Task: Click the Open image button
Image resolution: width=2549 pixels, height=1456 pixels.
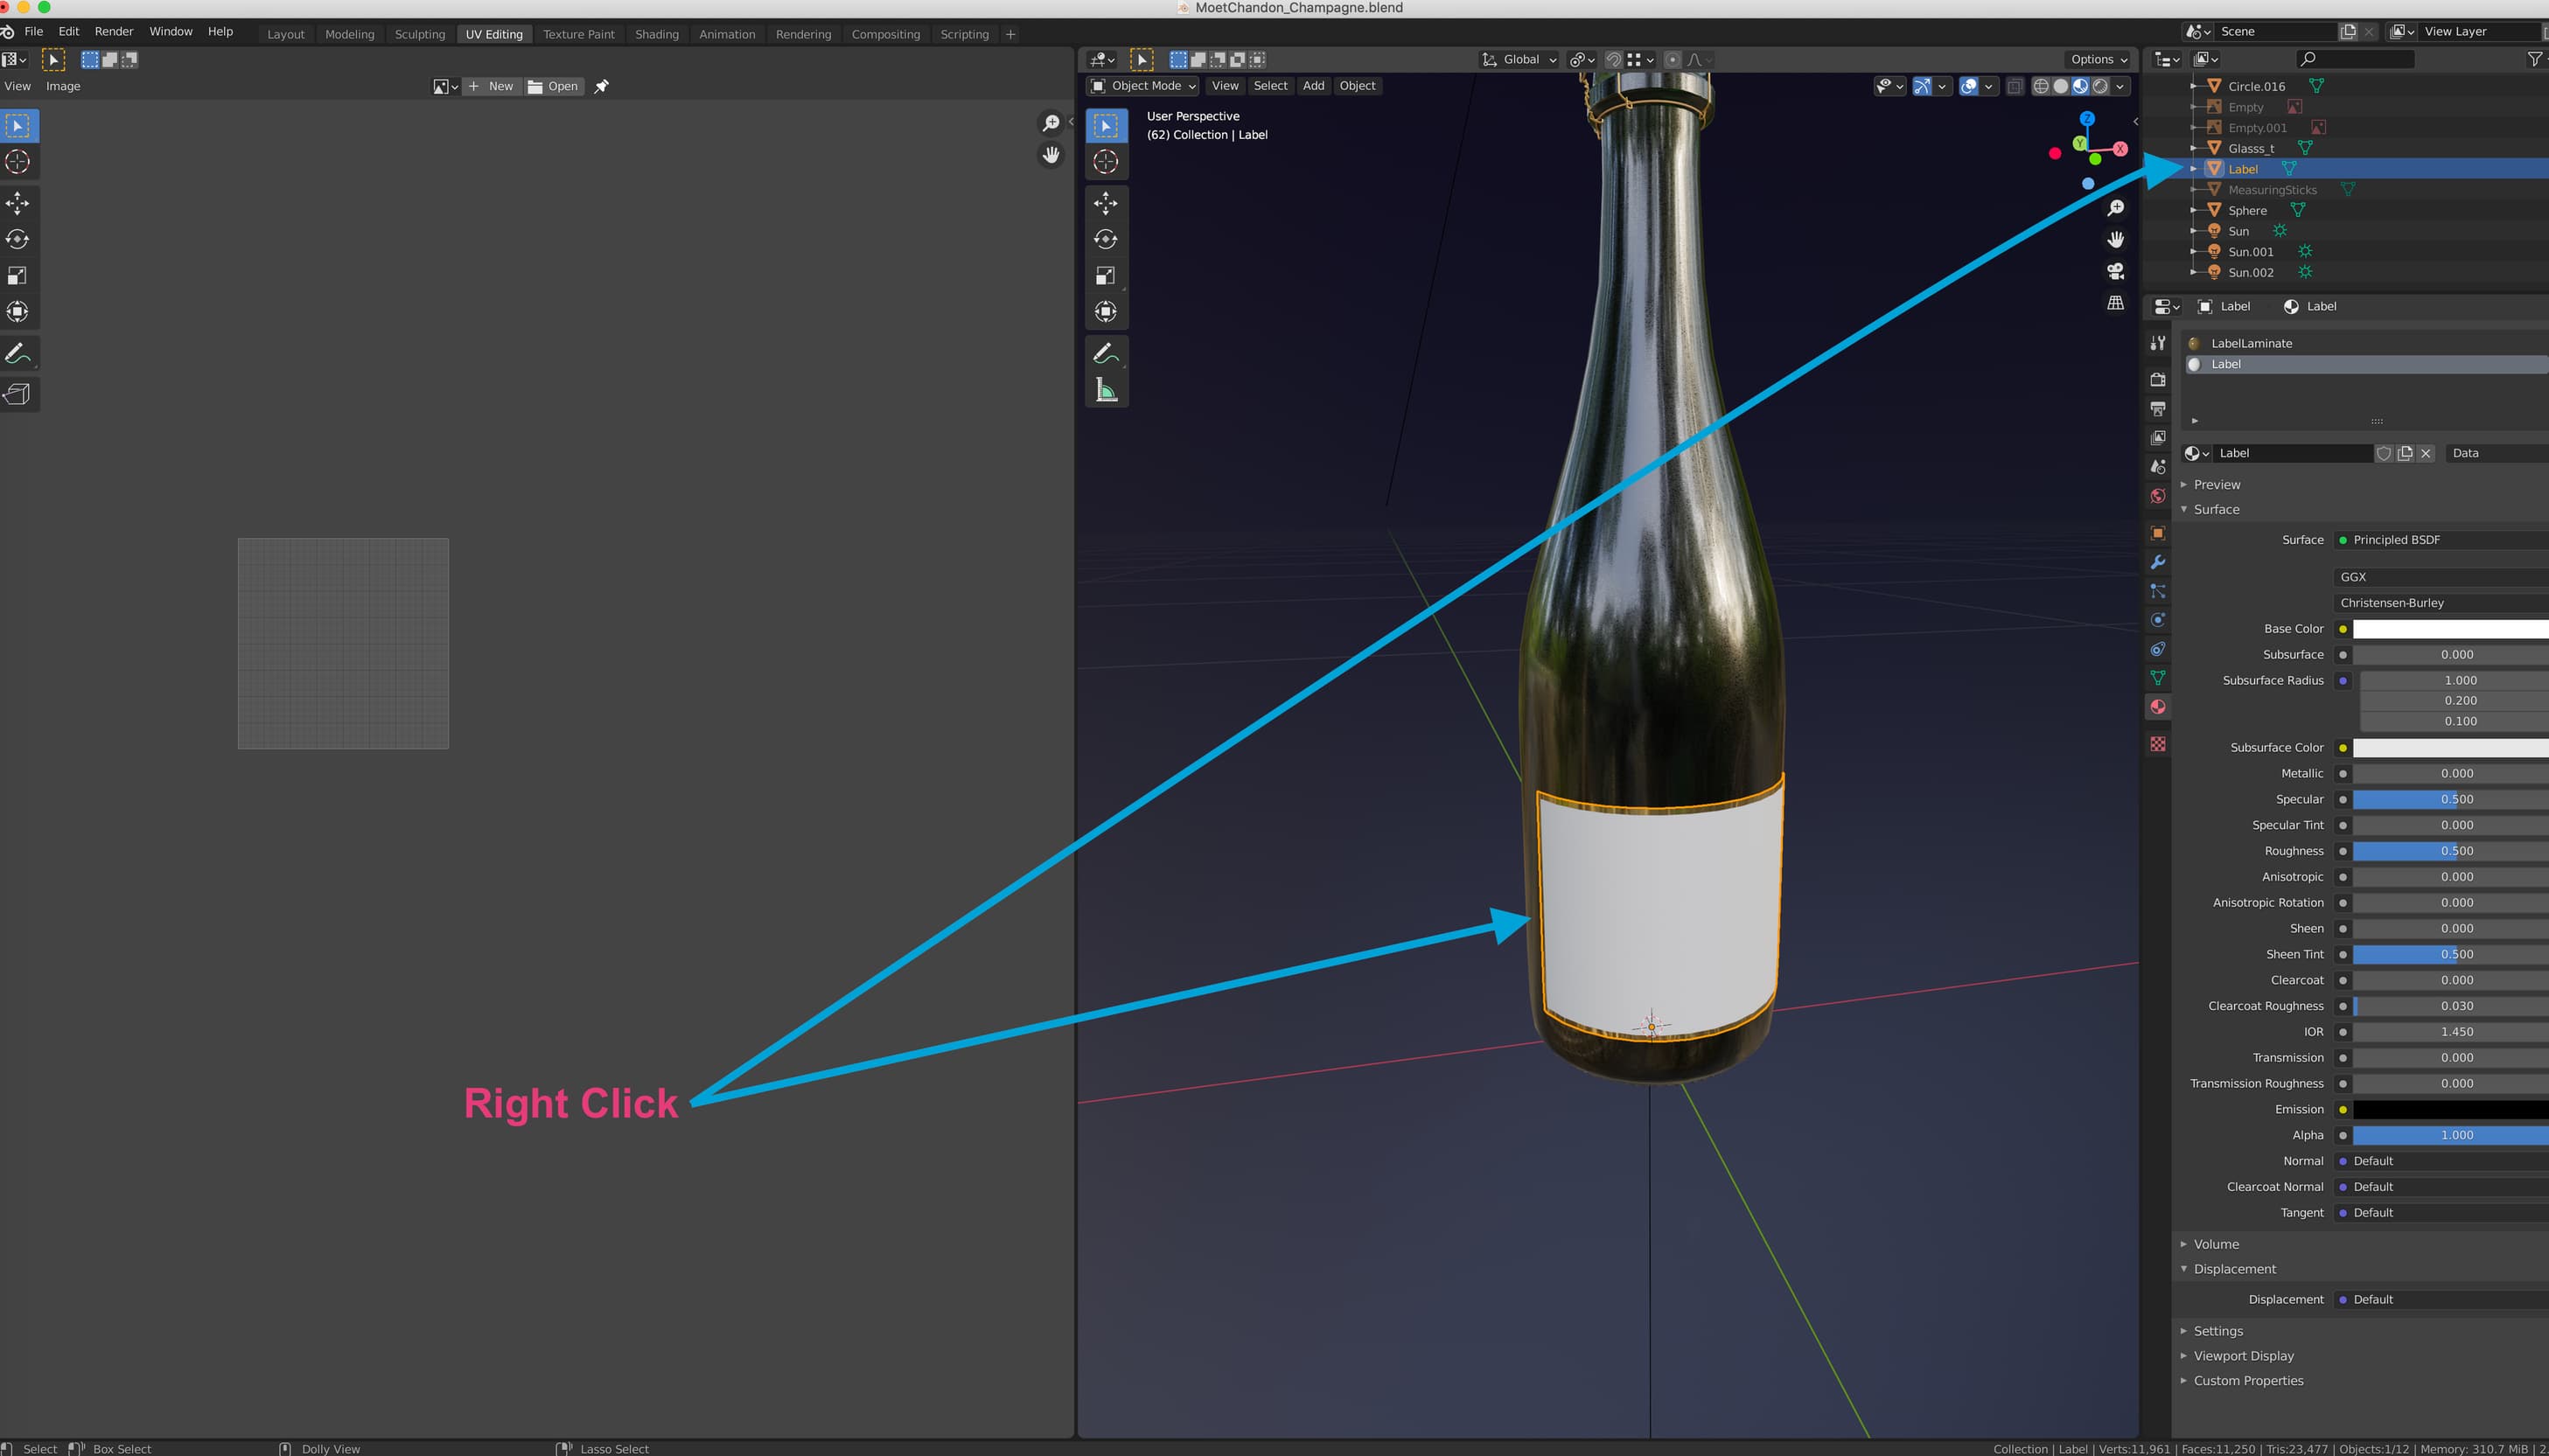Action: pyautogui.click(x=553, y=86)
